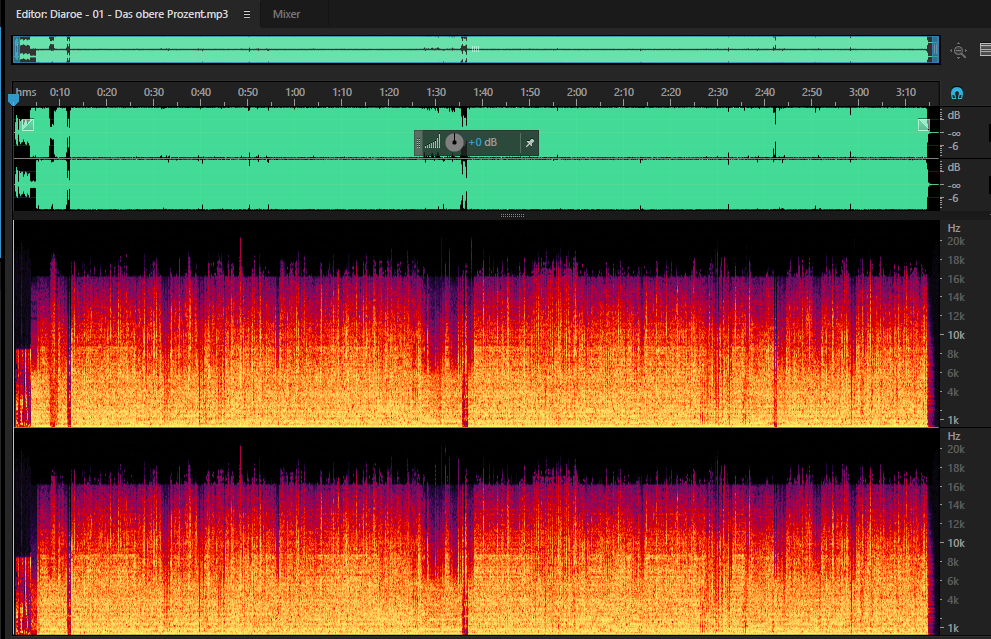The image size is (991, 639).
Task: Grab the HUD dotted grip handle
Action: [x=418, y=143]
